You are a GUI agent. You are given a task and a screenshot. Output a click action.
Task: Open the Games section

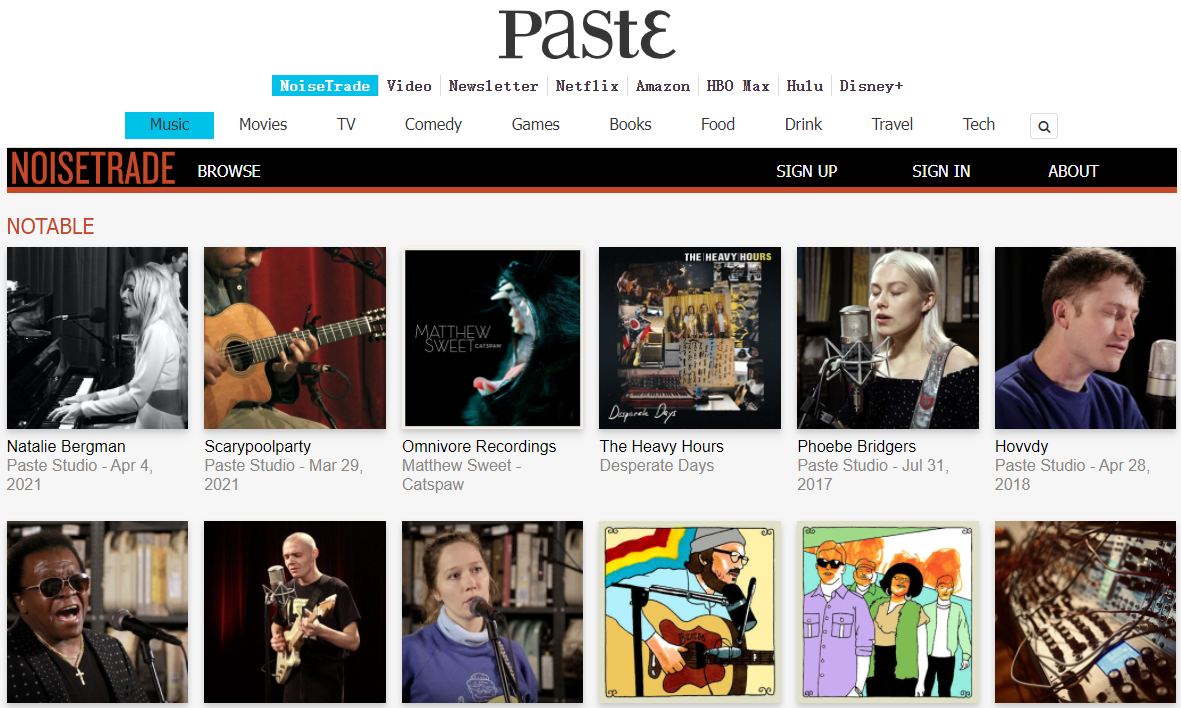coord(536,125)
